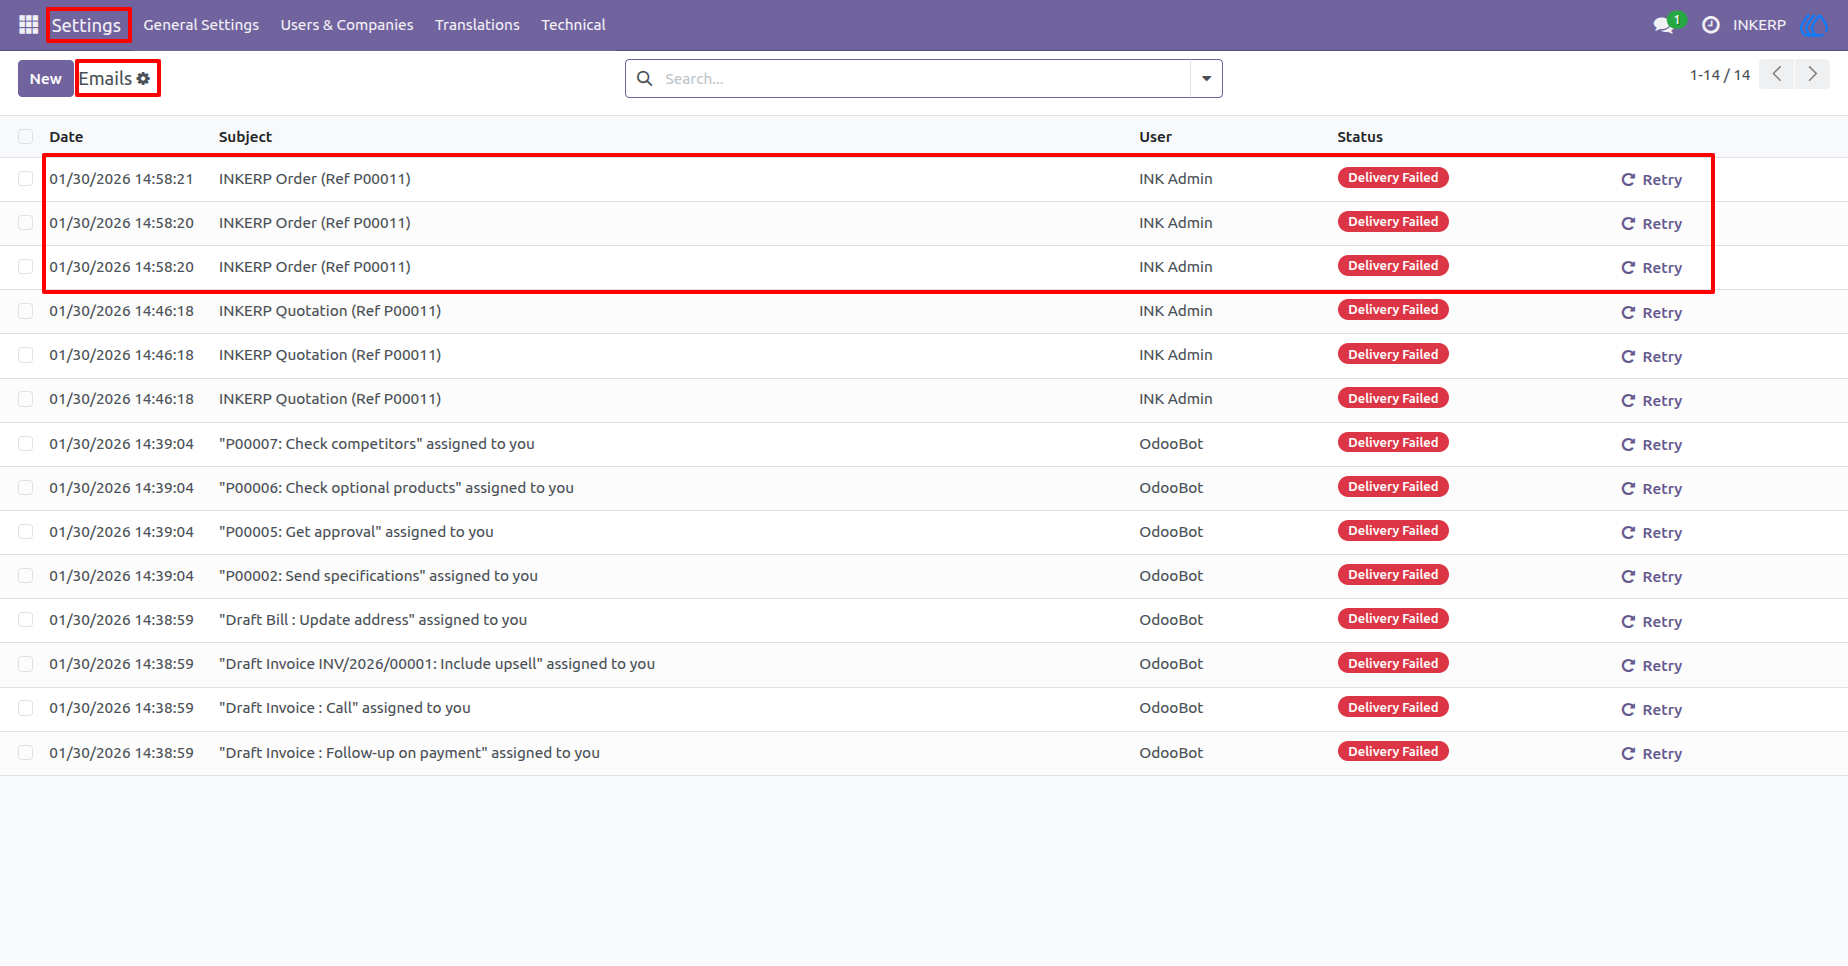Viewport: 1848px width, 966px height.
Task: Sort by the Status column header
Action: (1360, 137)
